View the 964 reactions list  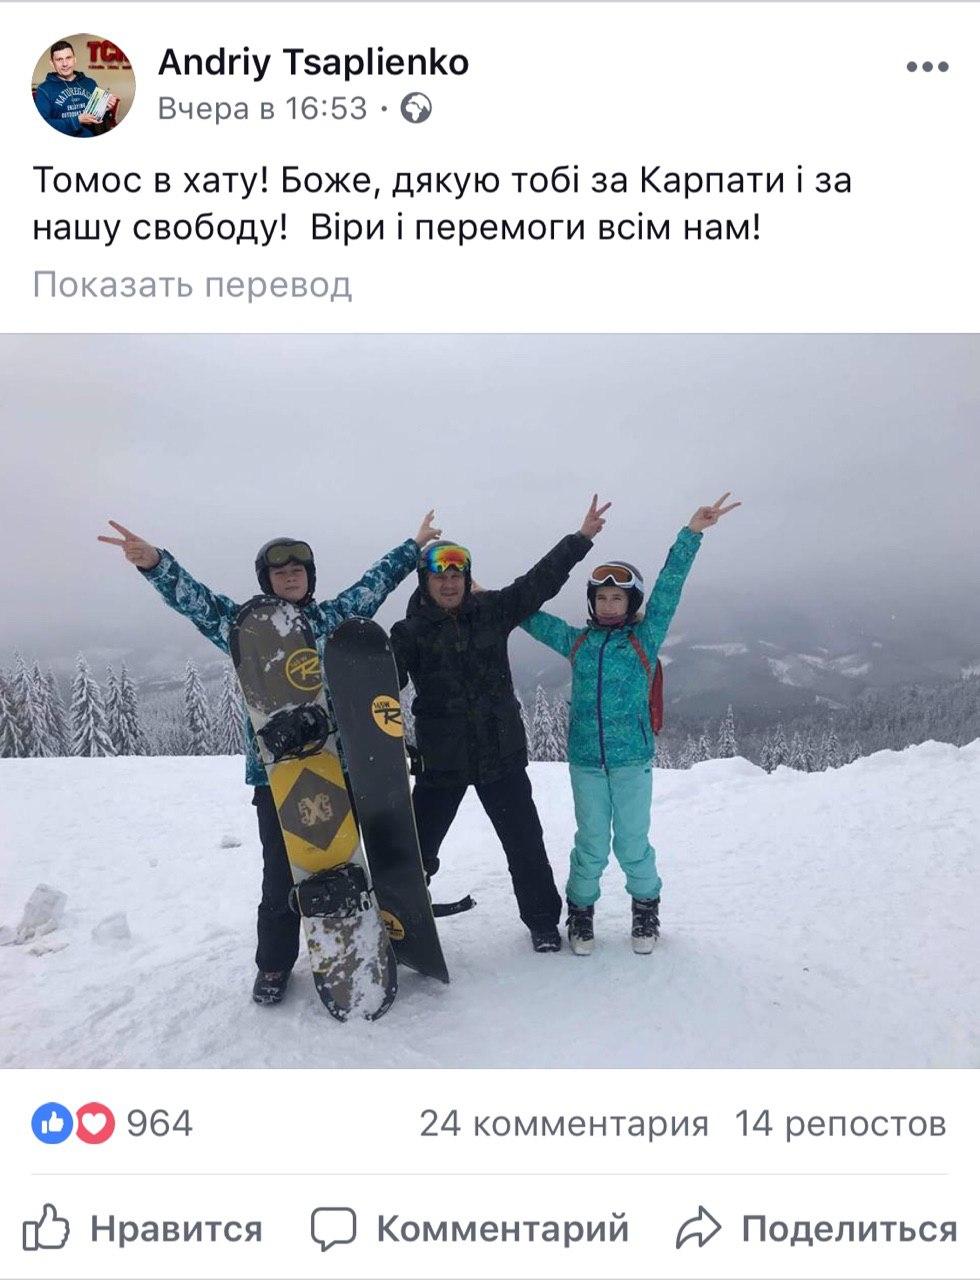(159, 1124)
